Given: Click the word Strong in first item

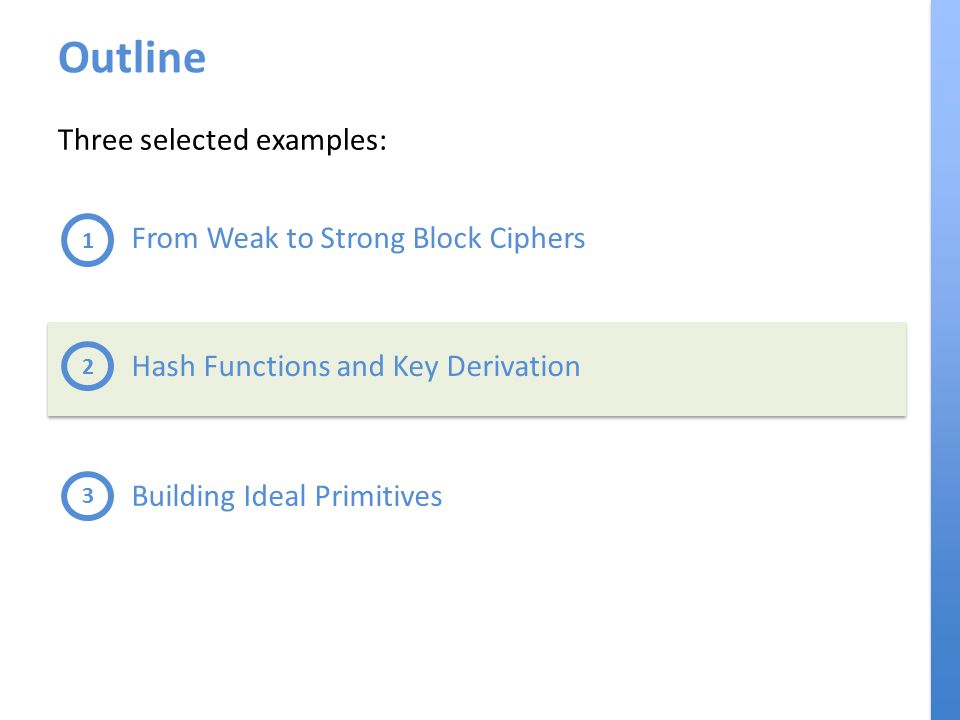Looking at the screenshot, I should pyautogui.click(x=362, y=239).
